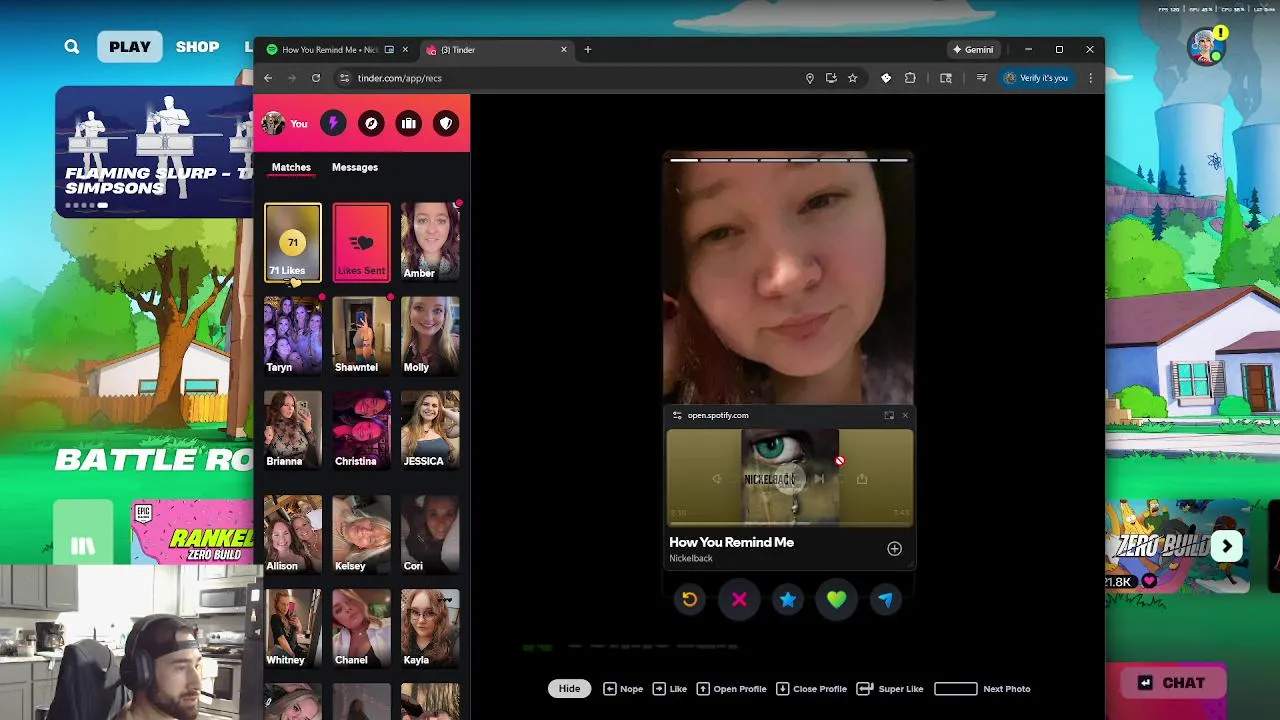Image resolution: width=1280 pixels, height=720 pixels.
Task: Open the Explore compass icon
Action: pos(371,123)
